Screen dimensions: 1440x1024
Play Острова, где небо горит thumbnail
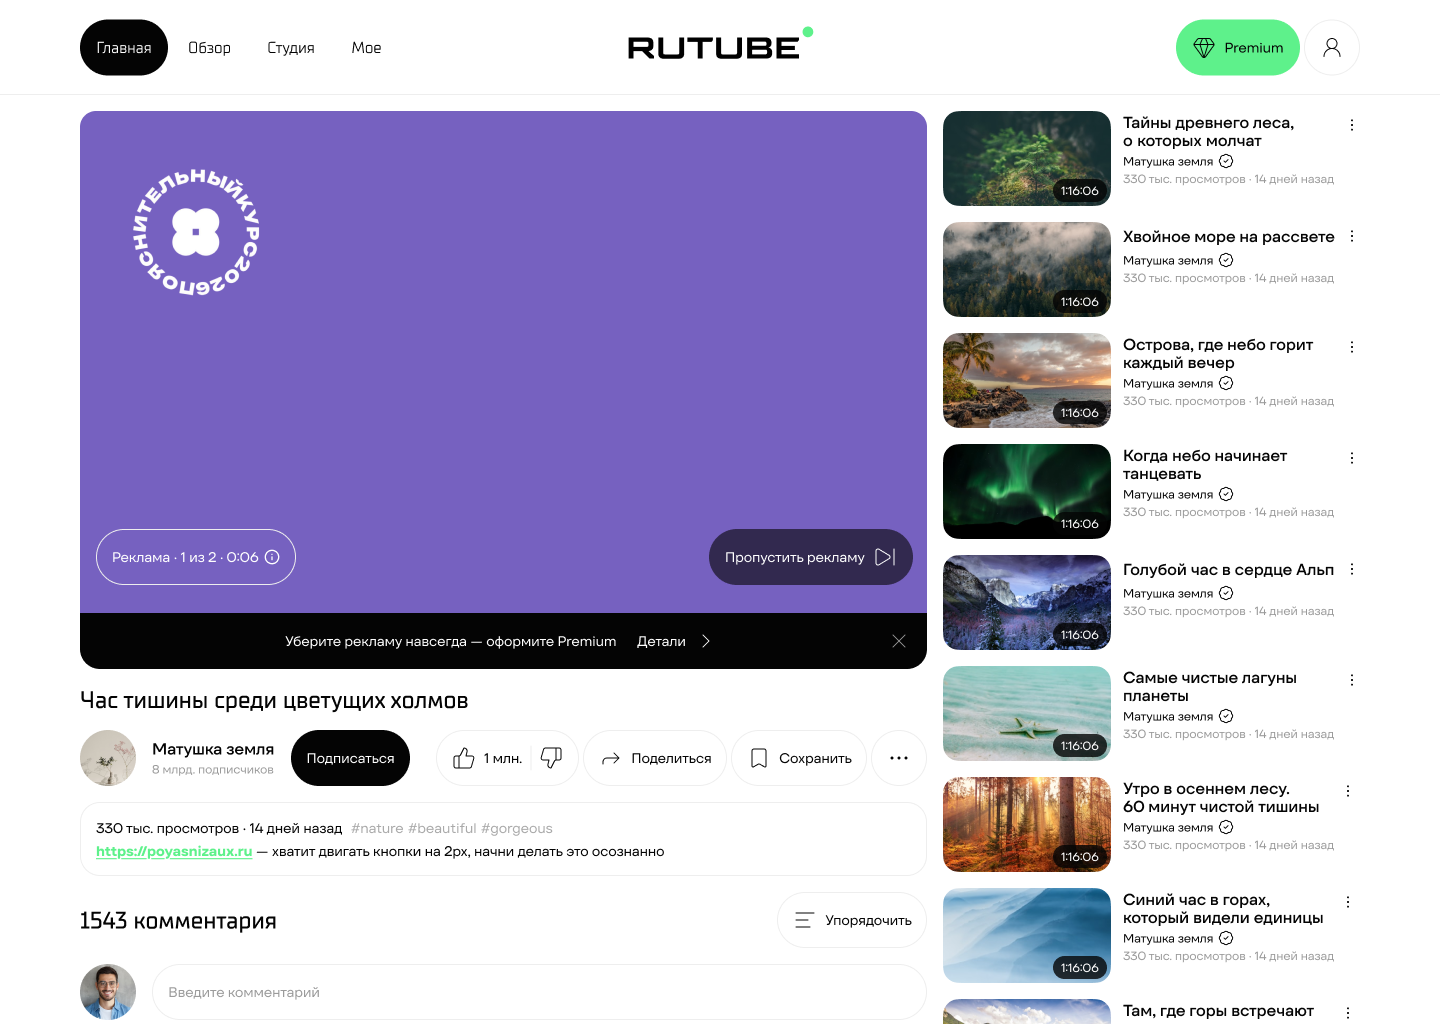[1027, 380]
